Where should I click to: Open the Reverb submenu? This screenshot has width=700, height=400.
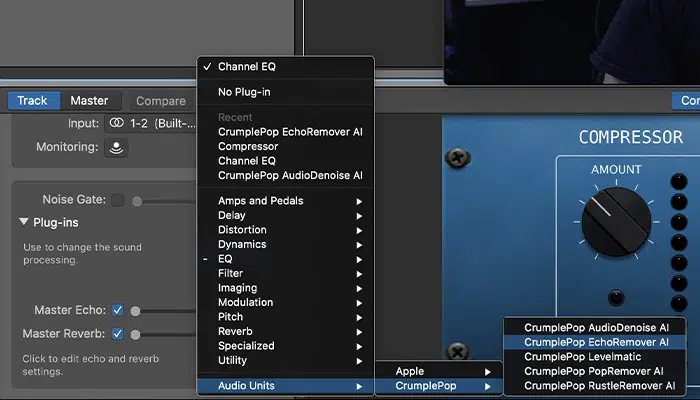click(285, 332)
